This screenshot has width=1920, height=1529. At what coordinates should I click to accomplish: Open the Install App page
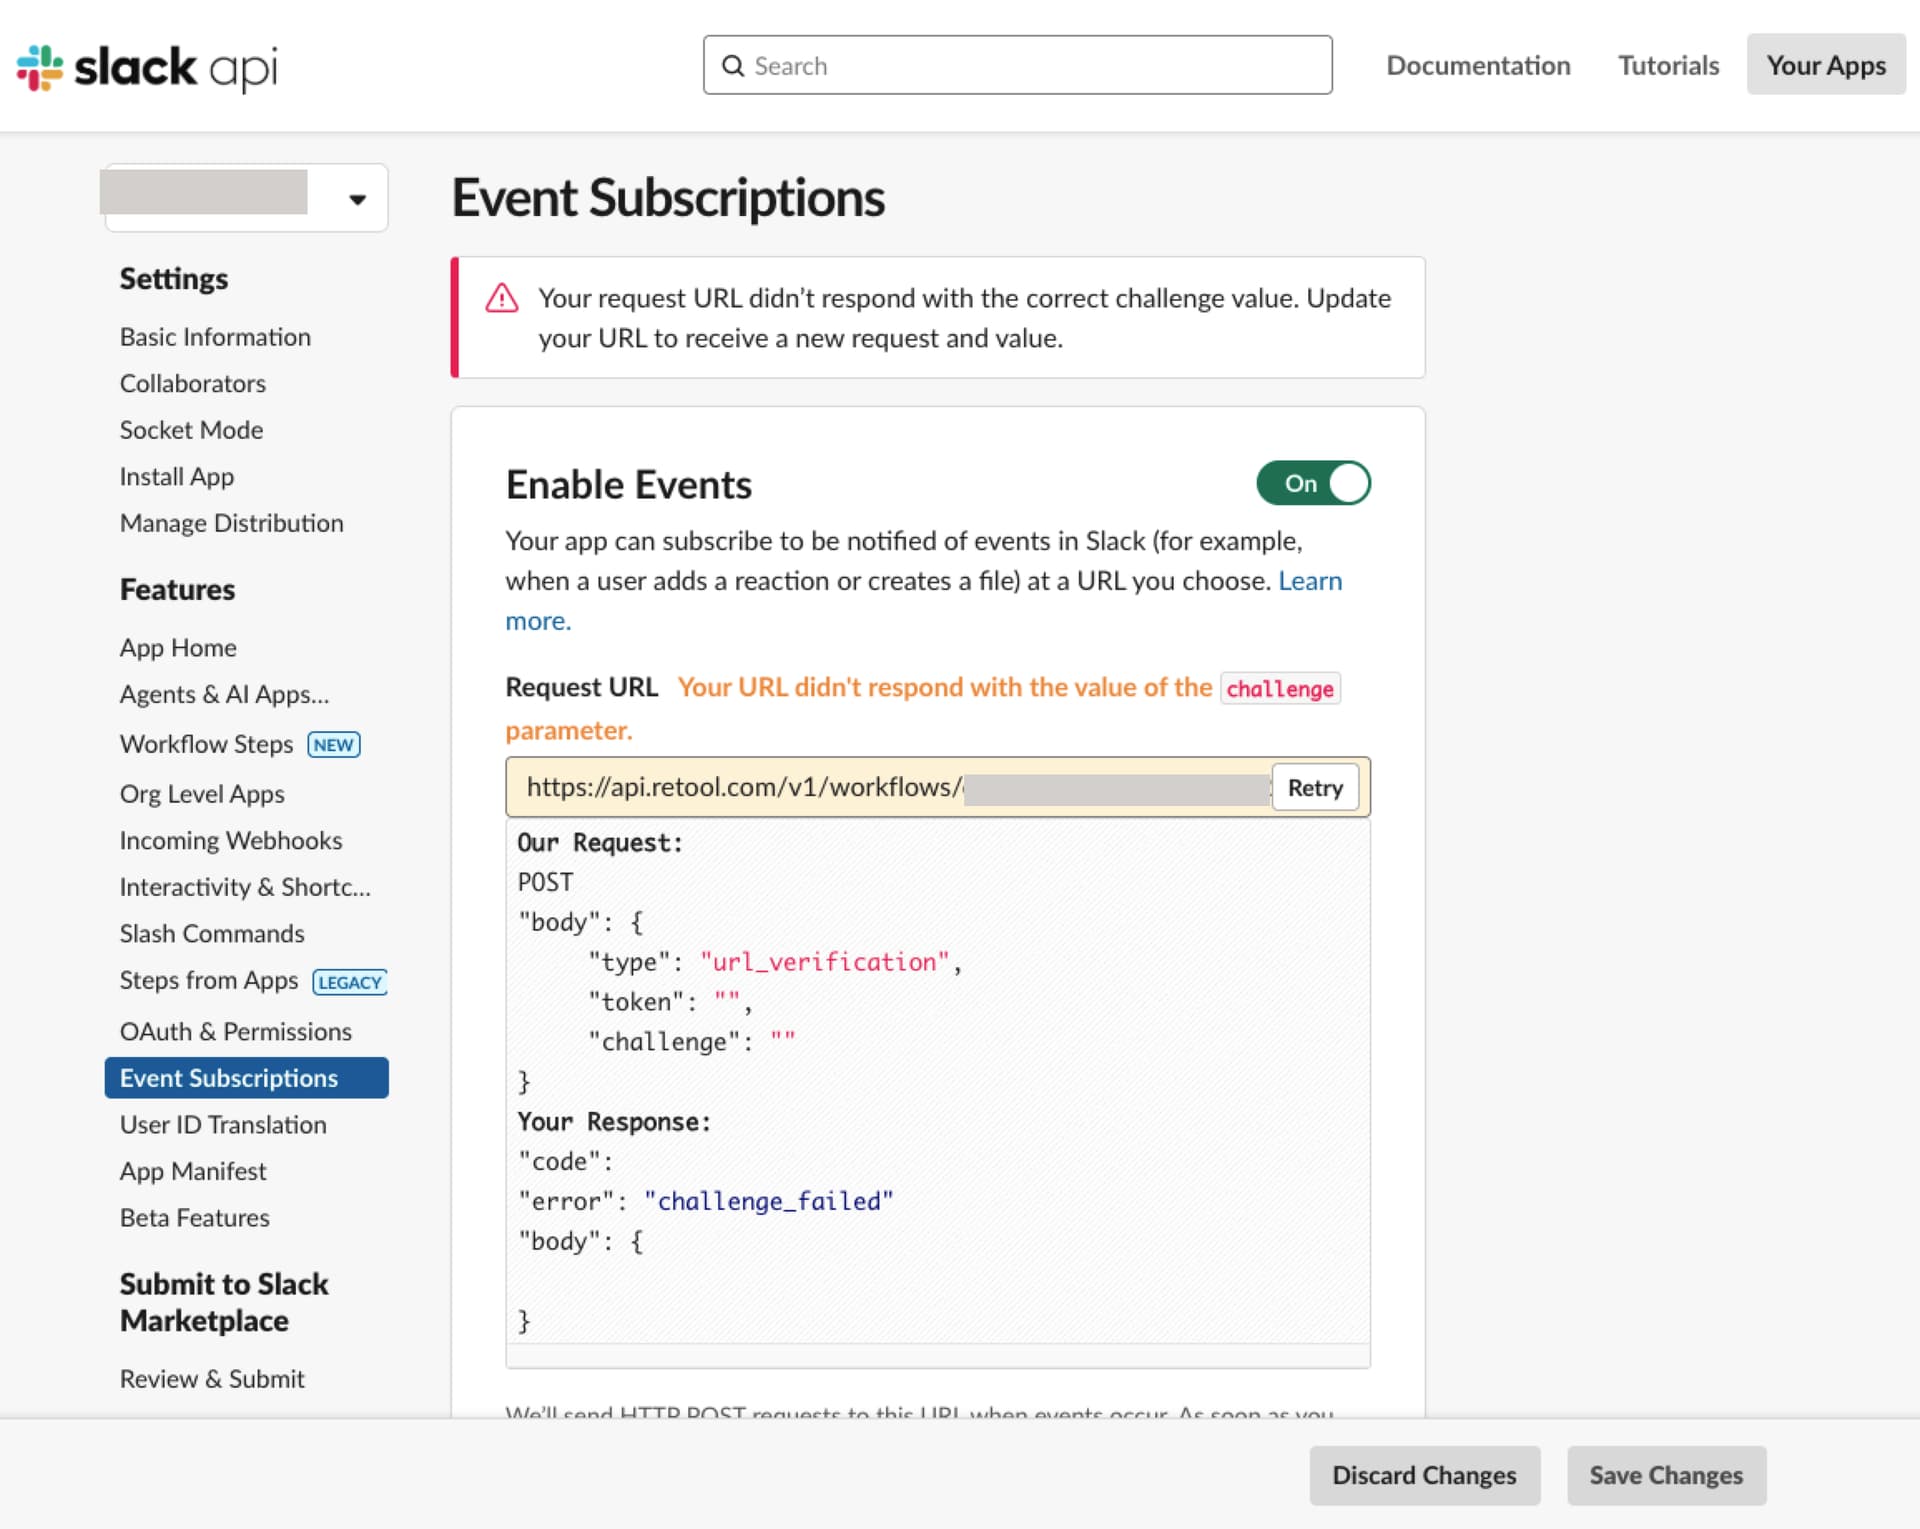[x=177, y=477]
